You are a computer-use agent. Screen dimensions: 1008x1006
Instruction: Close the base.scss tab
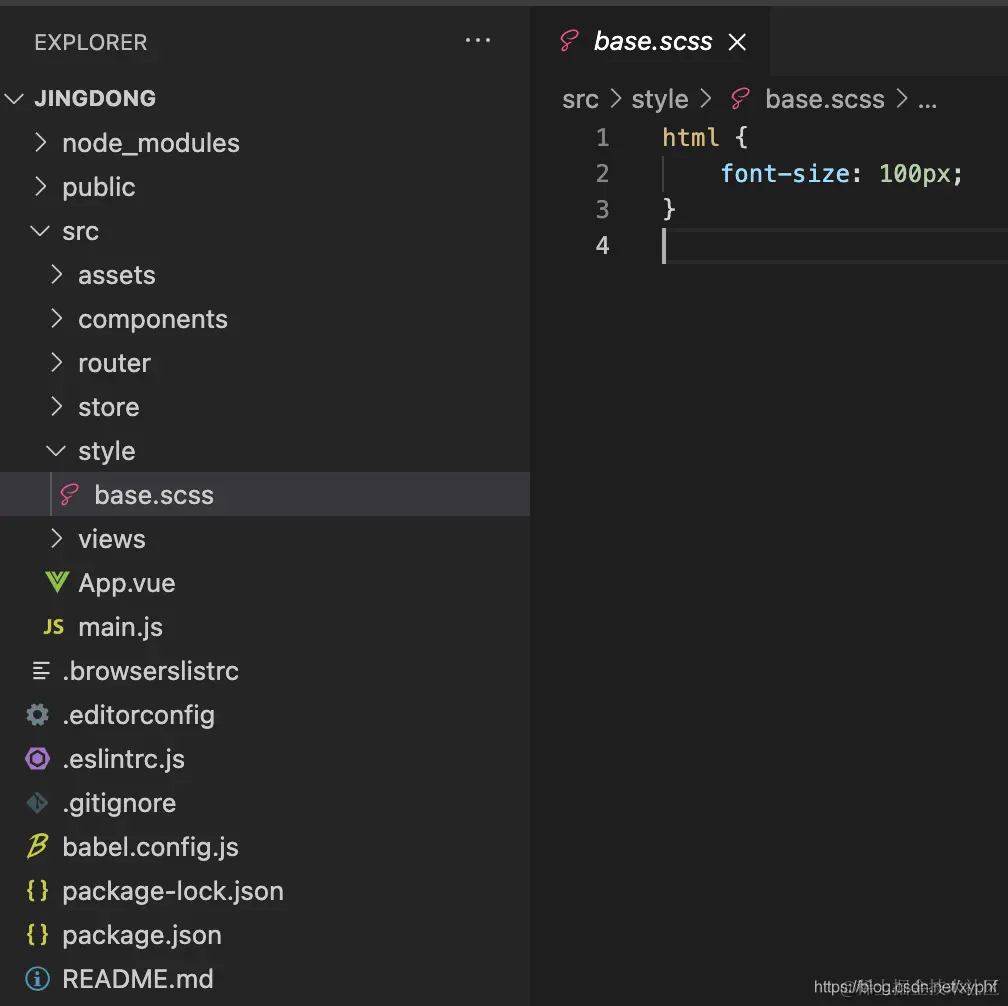coord(737,42)
